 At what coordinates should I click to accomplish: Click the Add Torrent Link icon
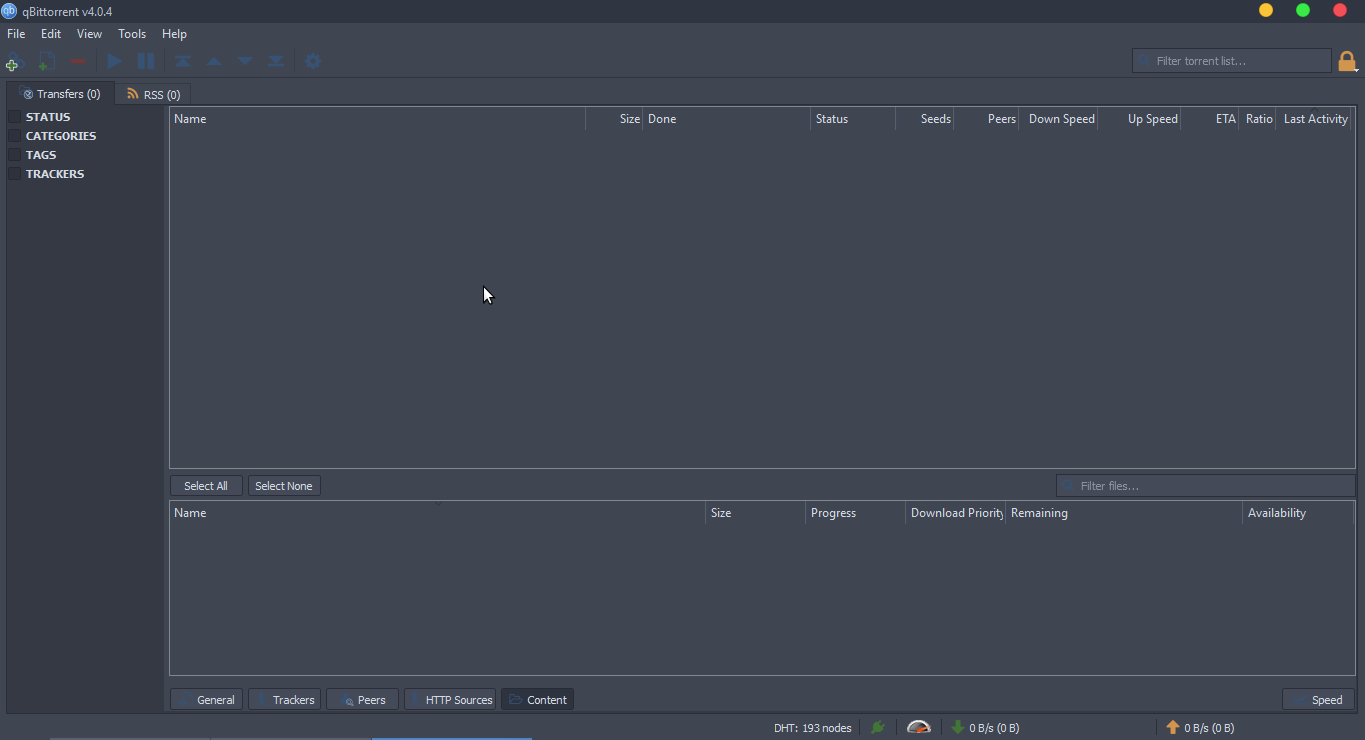pyautogui.click(x=12, y=61)
